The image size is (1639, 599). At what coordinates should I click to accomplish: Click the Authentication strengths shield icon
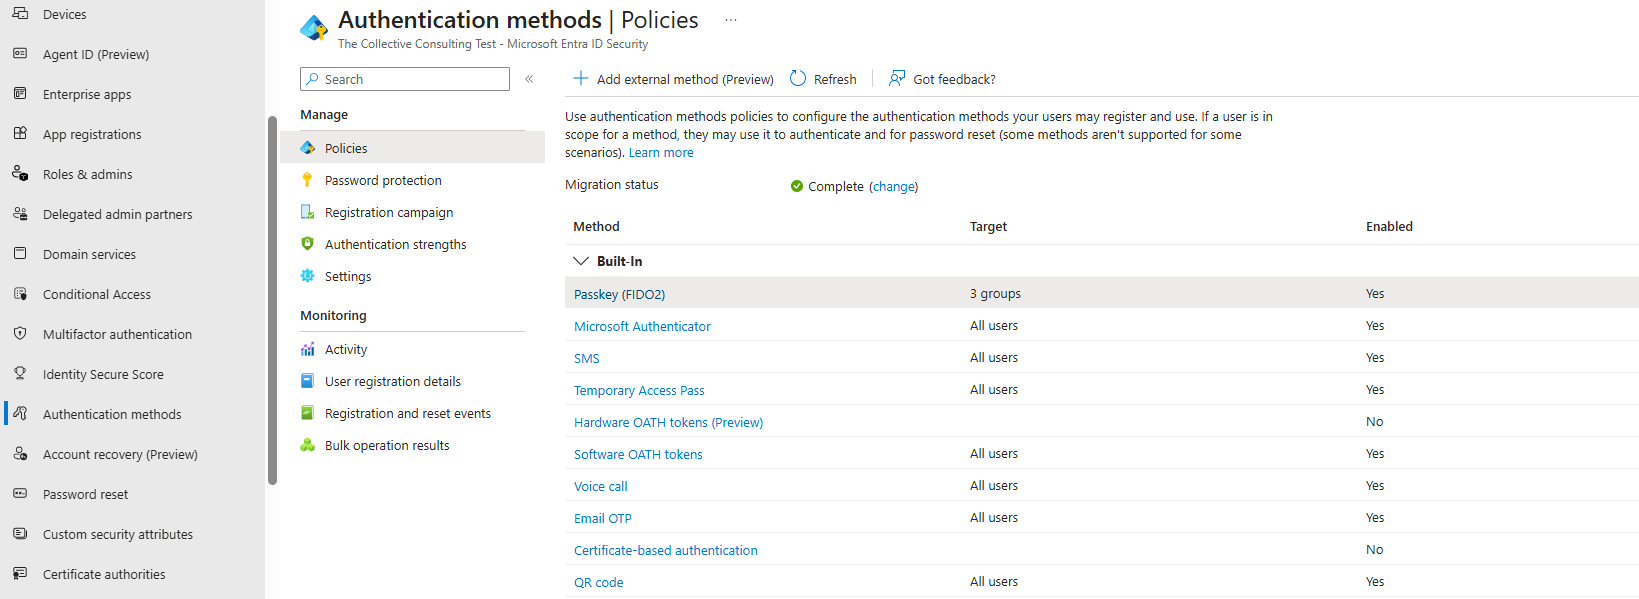(308, 244)
